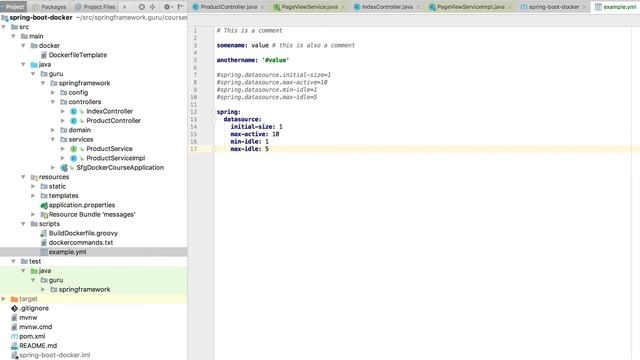Click the 'datasource:' key in editor
This screenshot has height=360, width=640.
click(242, 119)
